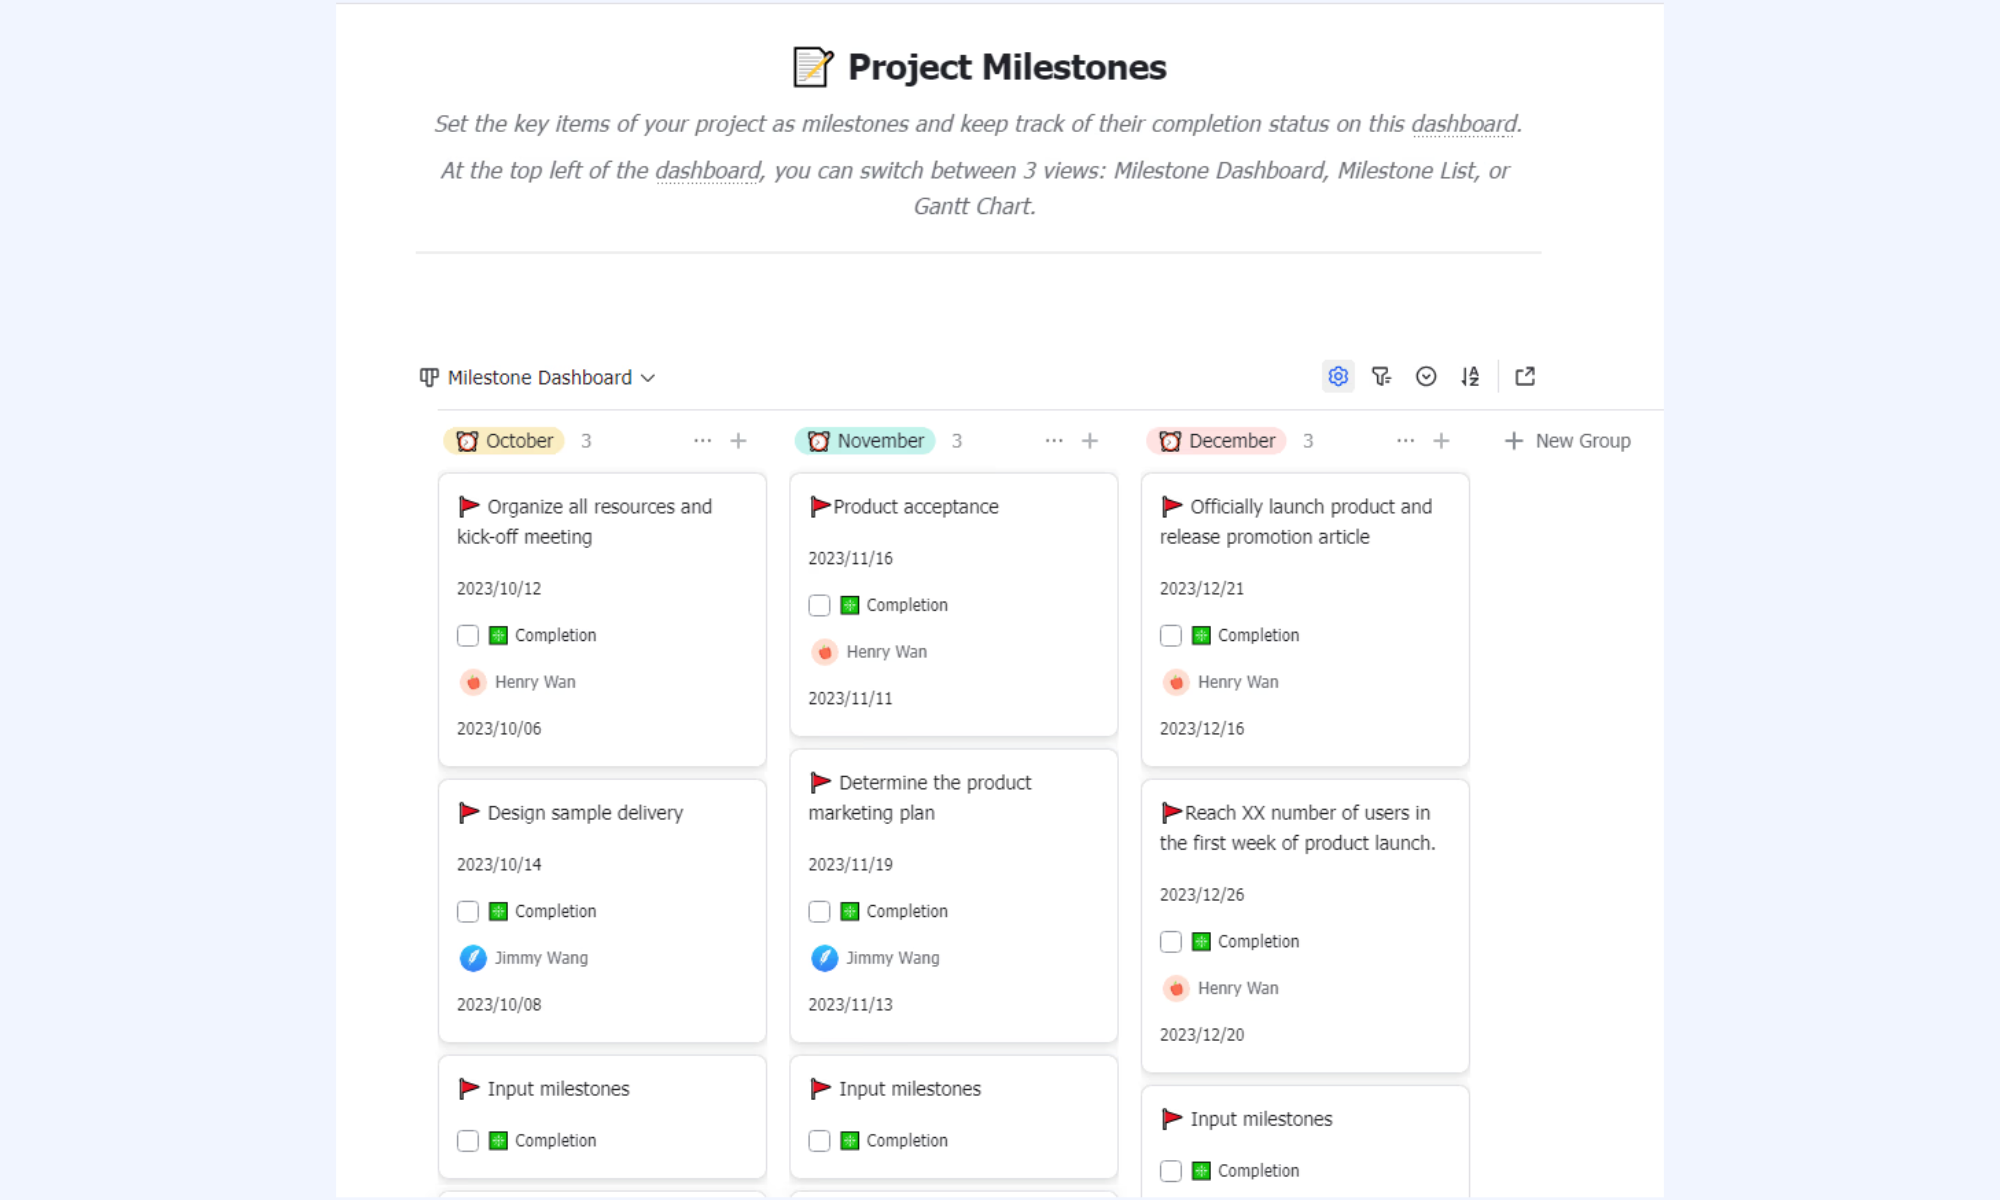Image resolution: width=2000 pixels, height=1200 pixels.
Task: Select the November group label tag
Action: (865, 441)
